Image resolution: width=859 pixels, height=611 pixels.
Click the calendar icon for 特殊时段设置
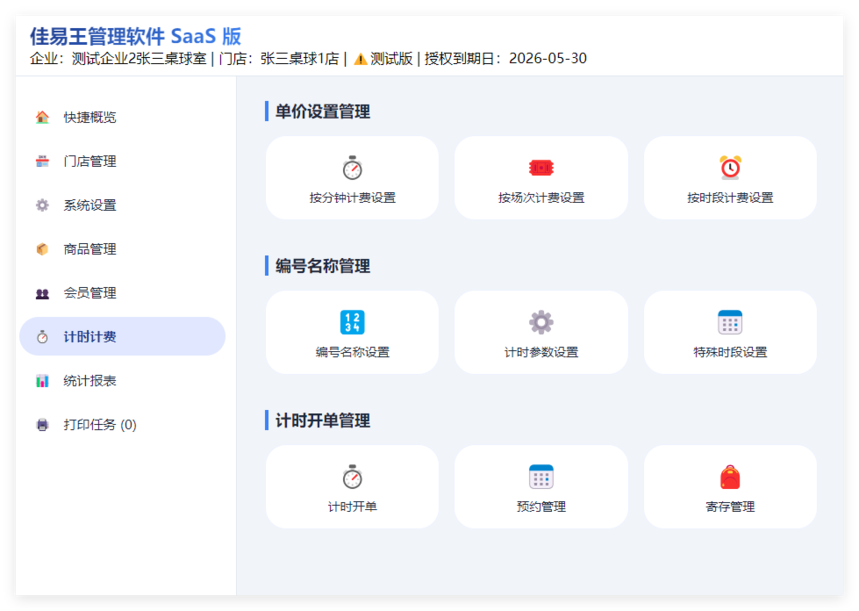coord(730,322)
